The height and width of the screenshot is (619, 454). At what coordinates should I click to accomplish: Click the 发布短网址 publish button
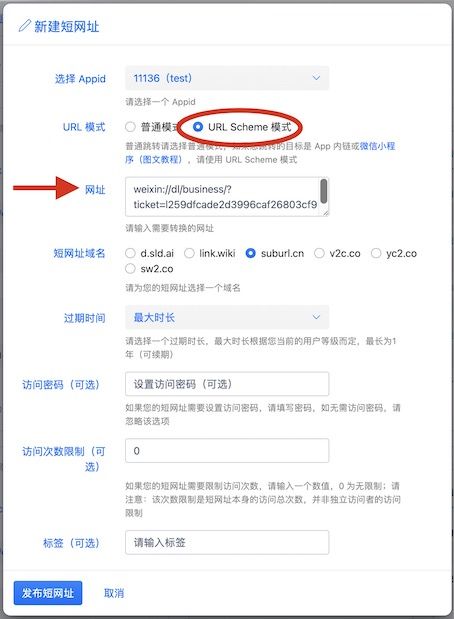pyautogui.click(x=48, y=593)
